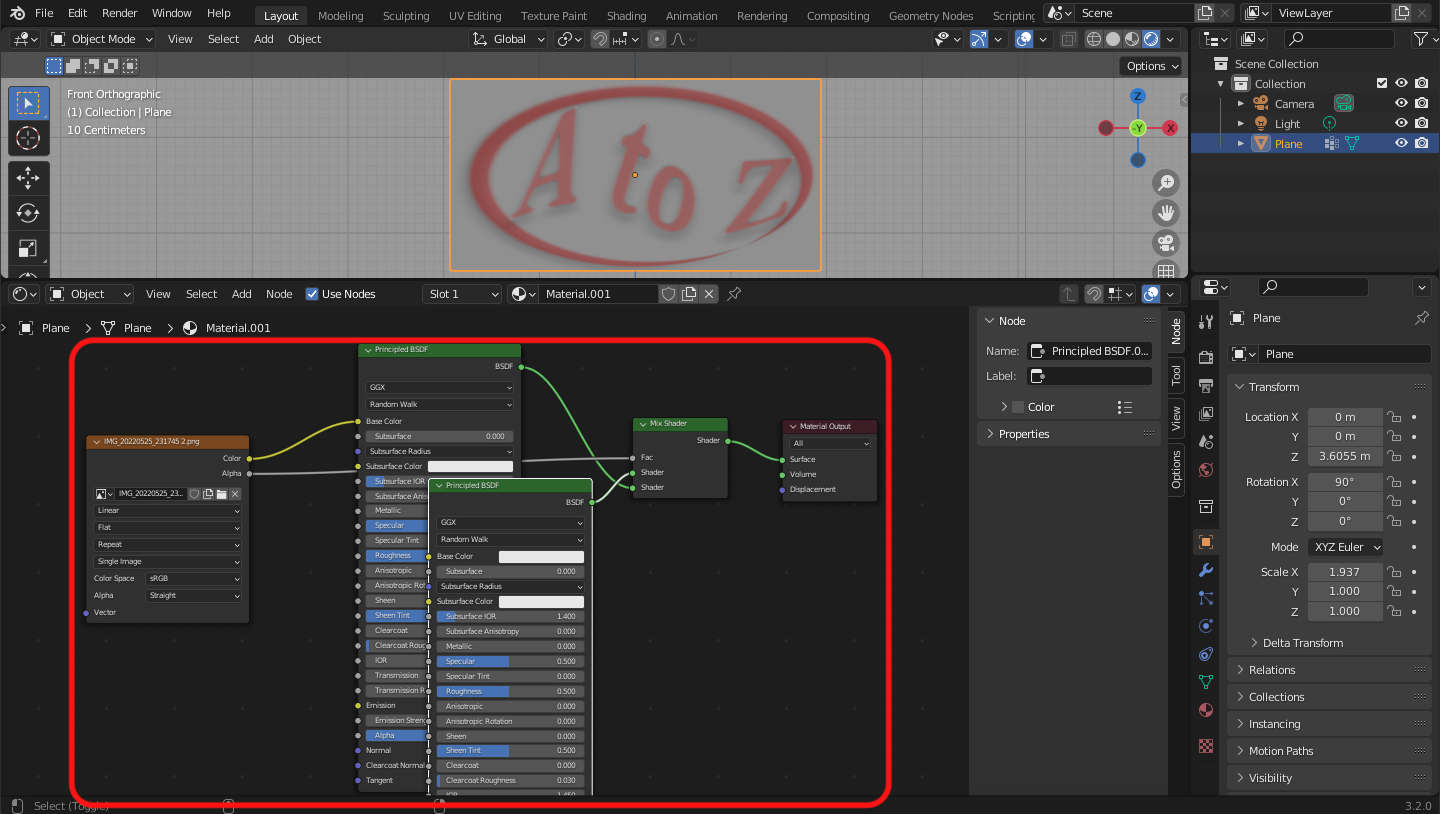The width and height of the screenshot is (1440, 814).
Task: Lock Location X in Transform panel
Action: tap(1393, 417)
